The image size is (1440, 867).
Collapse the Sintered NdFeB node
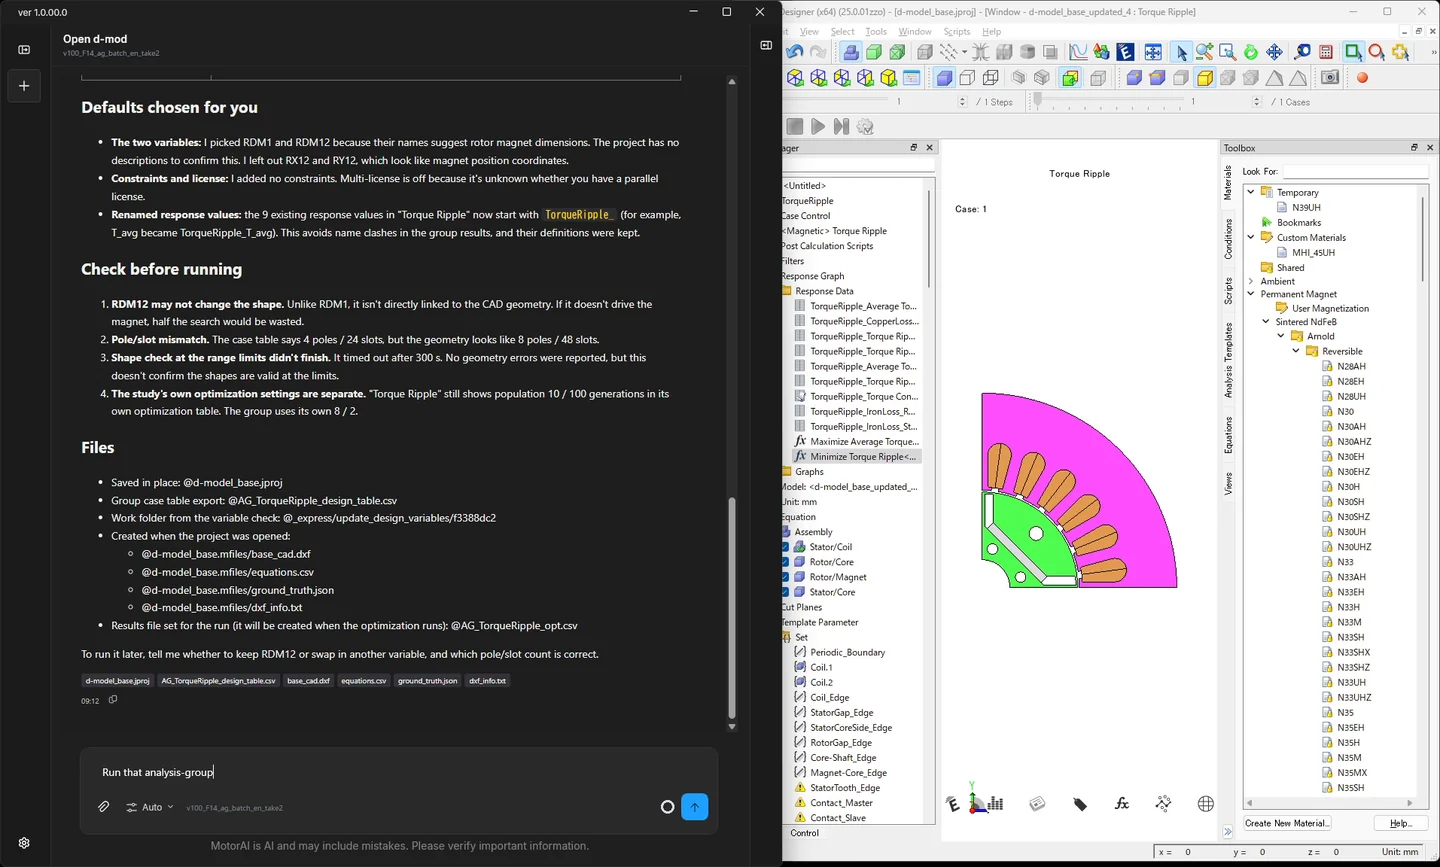1266,322
